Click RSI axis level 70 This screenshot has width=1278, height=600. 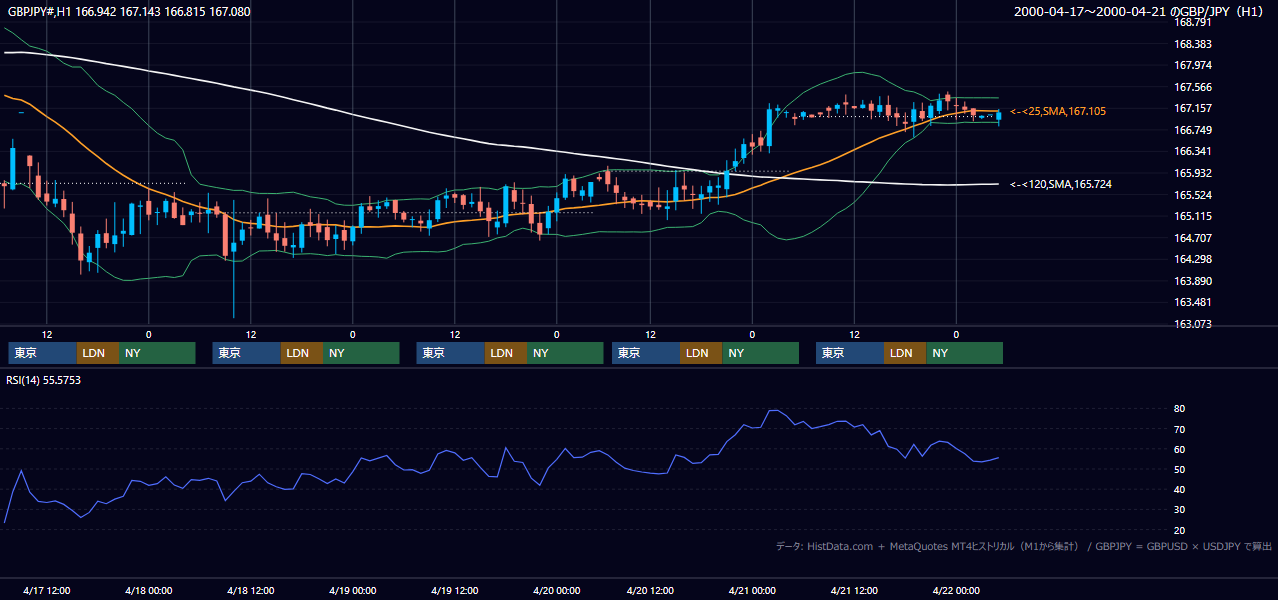(1180, 429)
